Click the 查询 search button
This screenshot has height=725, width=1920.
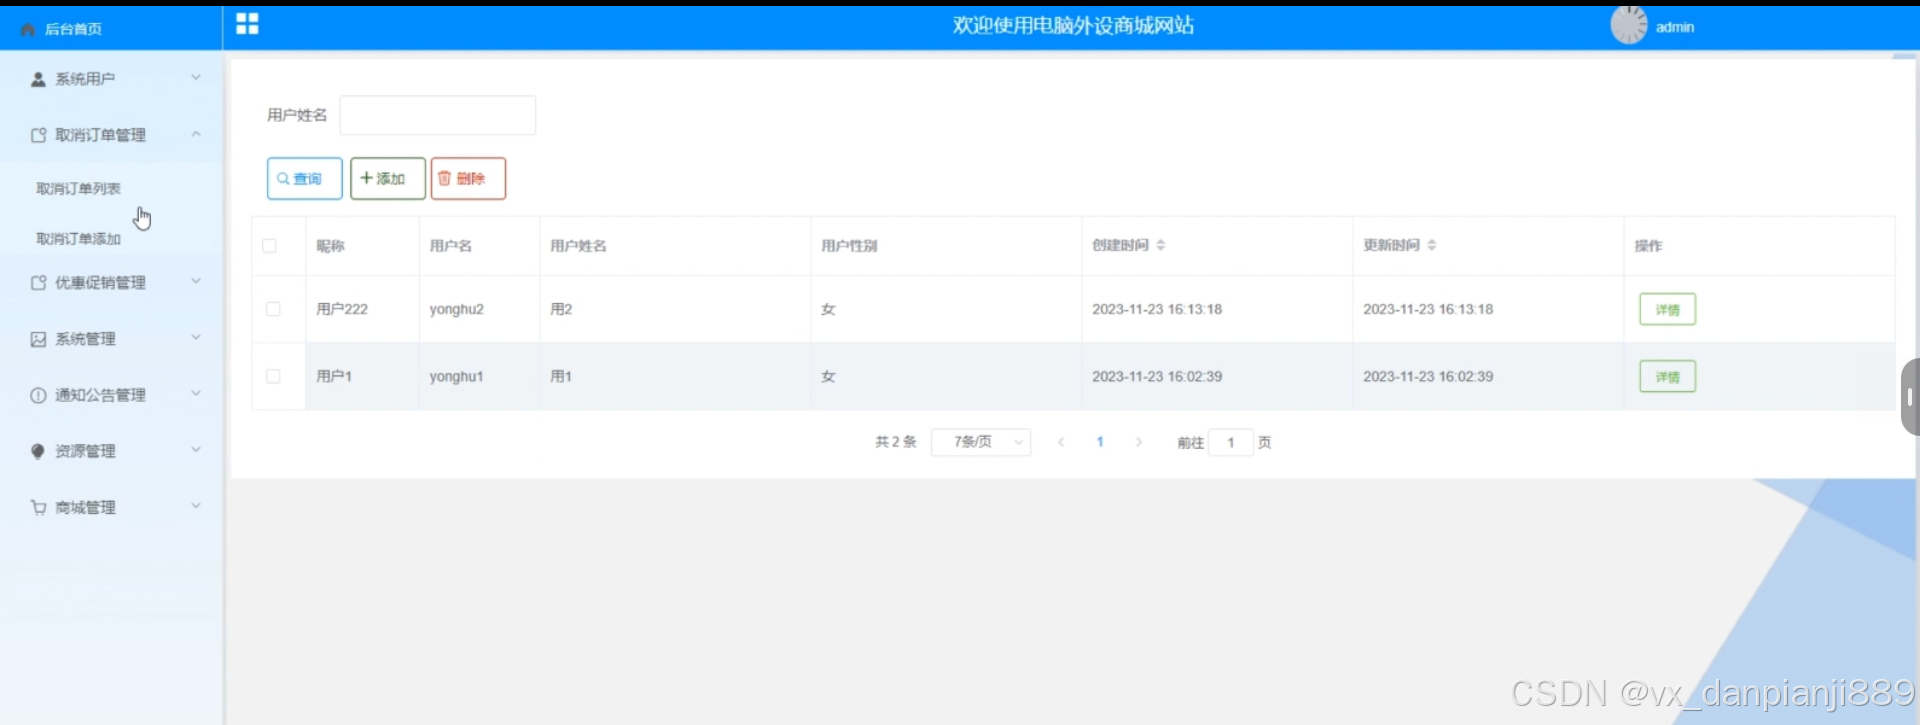[305, 179]
